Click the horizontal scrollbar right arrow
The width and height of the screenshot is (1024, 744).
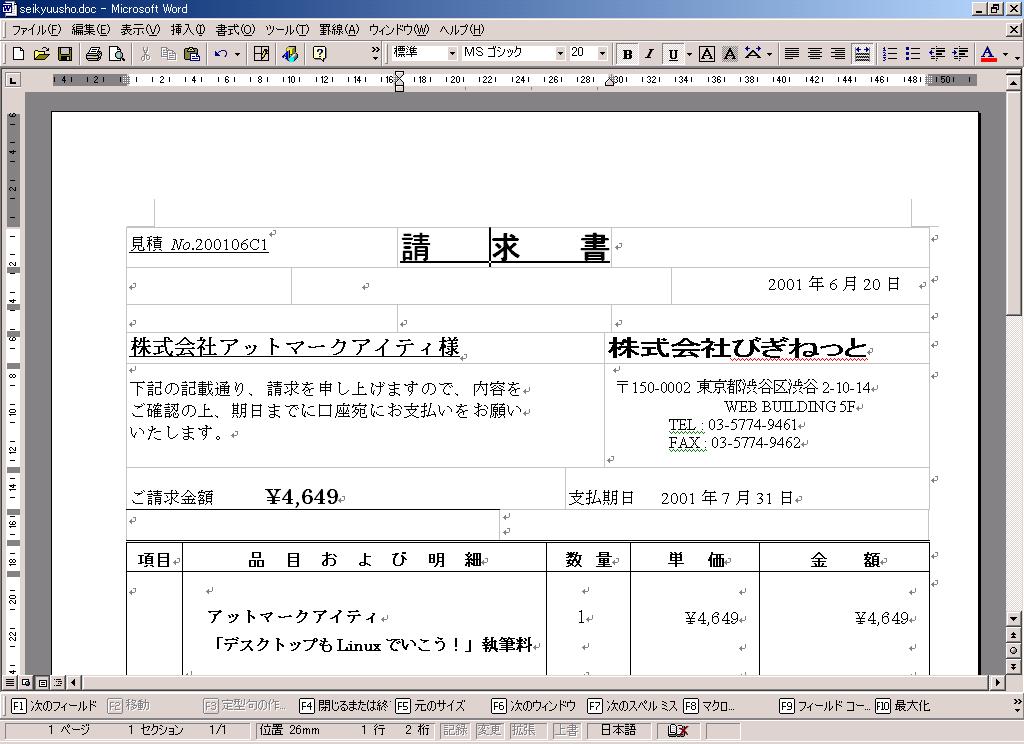(x=997, y=683)
